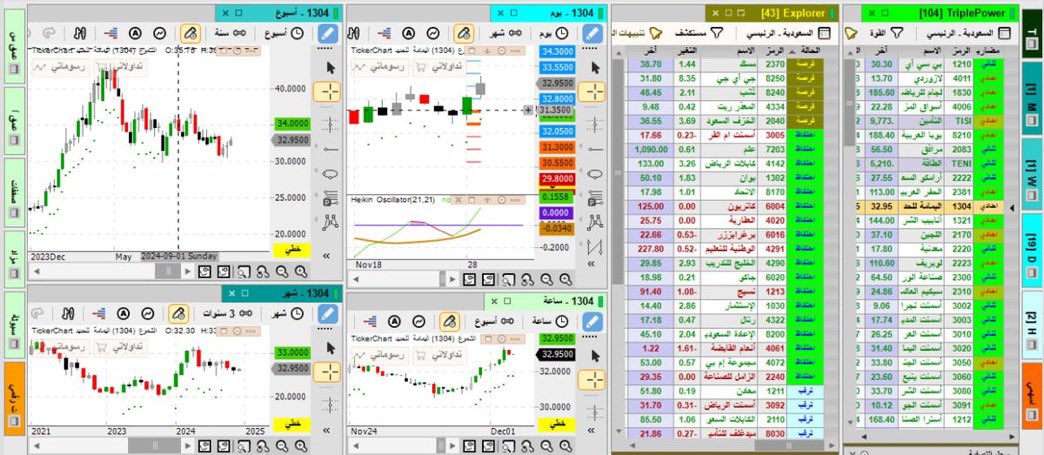Open hour interval dropdown in hourly chart
This screenshot has height=455, width=1044.
click(x=550, y=321)
